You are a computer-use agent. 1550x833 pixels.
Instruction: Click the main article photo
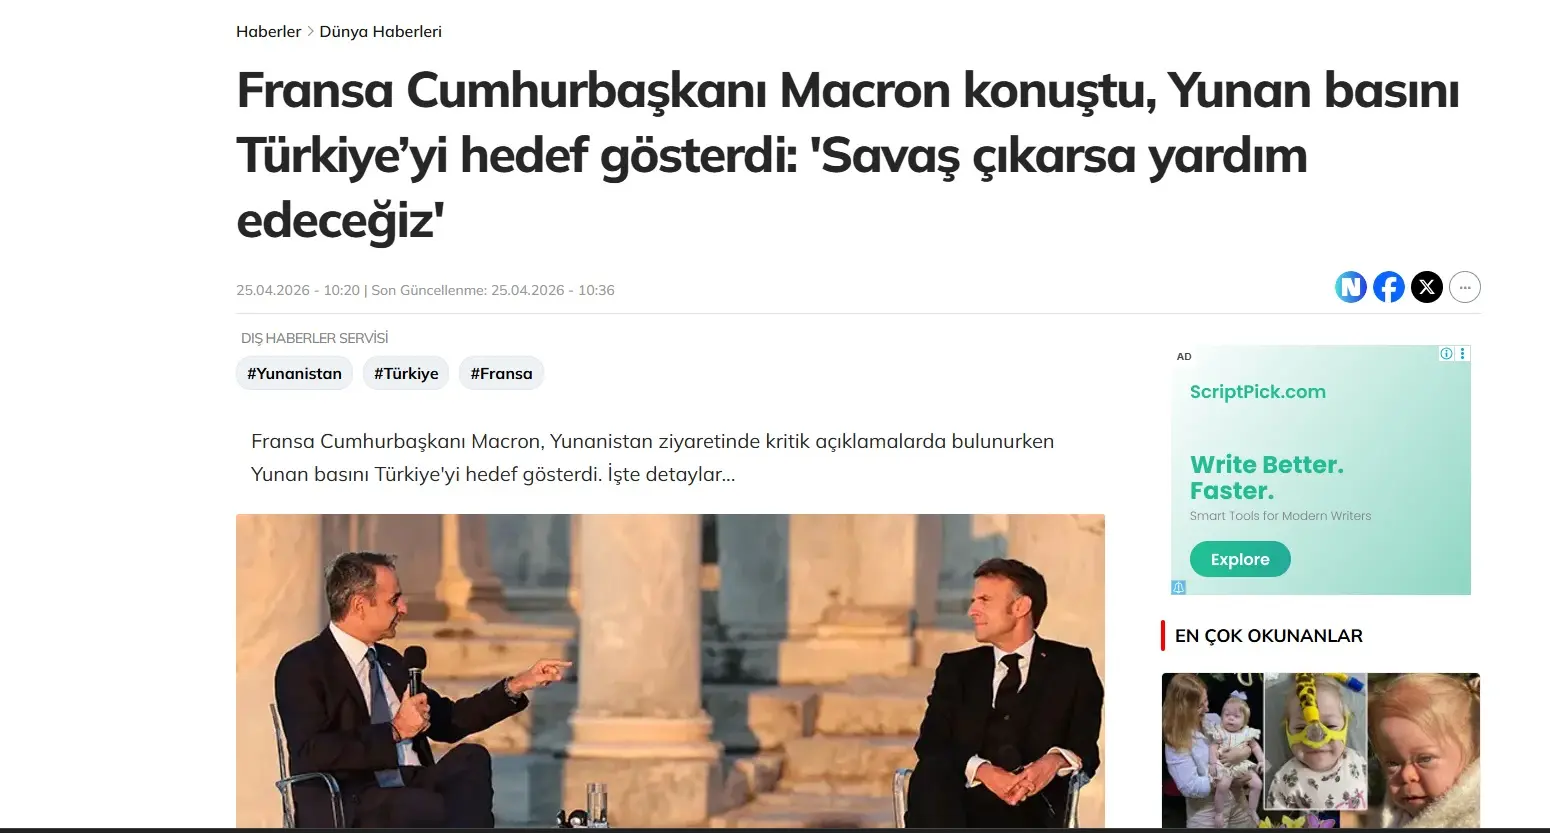point(670,671)
